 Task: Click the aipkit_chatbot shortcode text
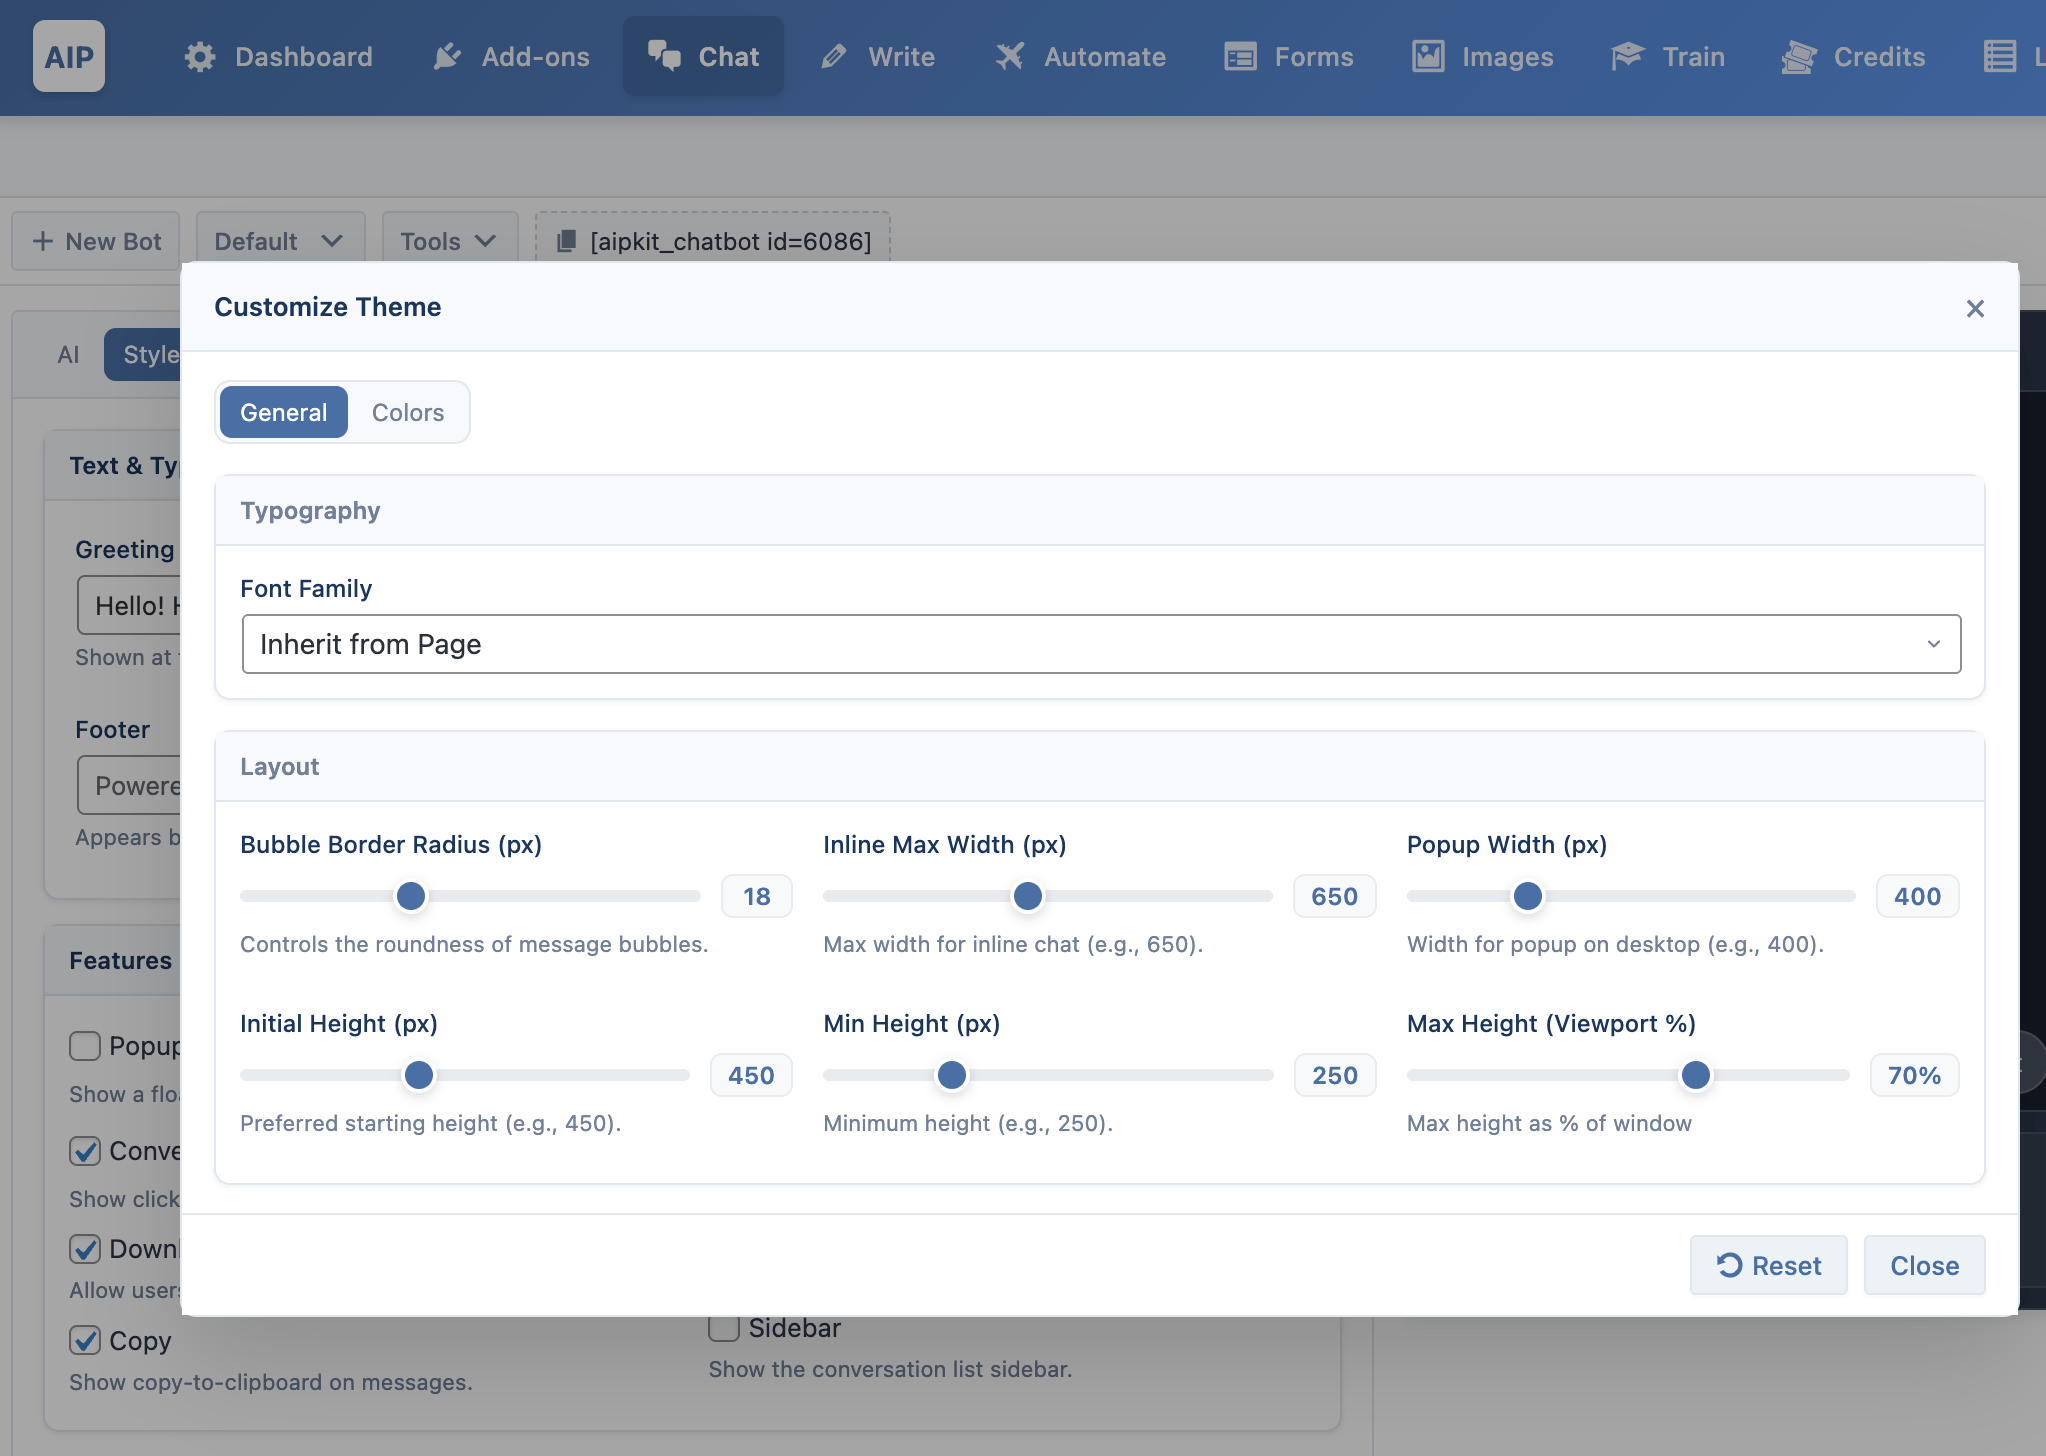tap(731, 241)
